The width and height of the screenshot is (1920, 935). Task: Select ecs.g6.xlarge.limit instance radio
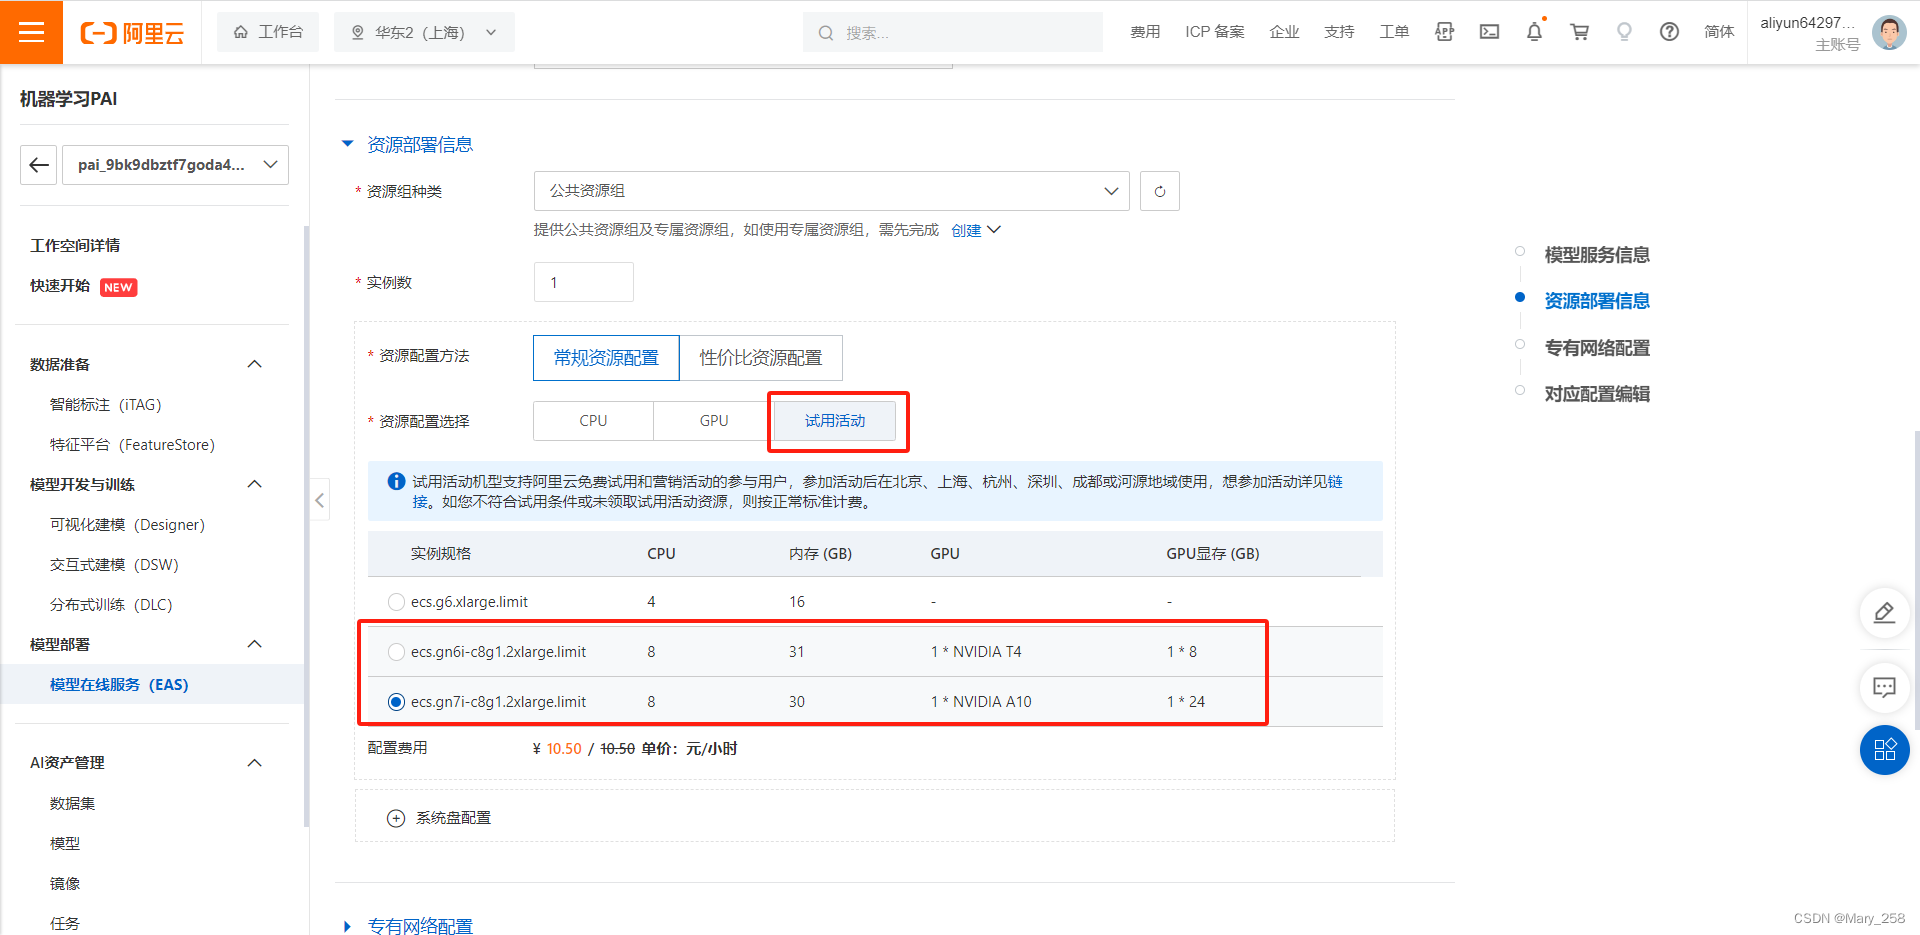(x=396, y=602)
